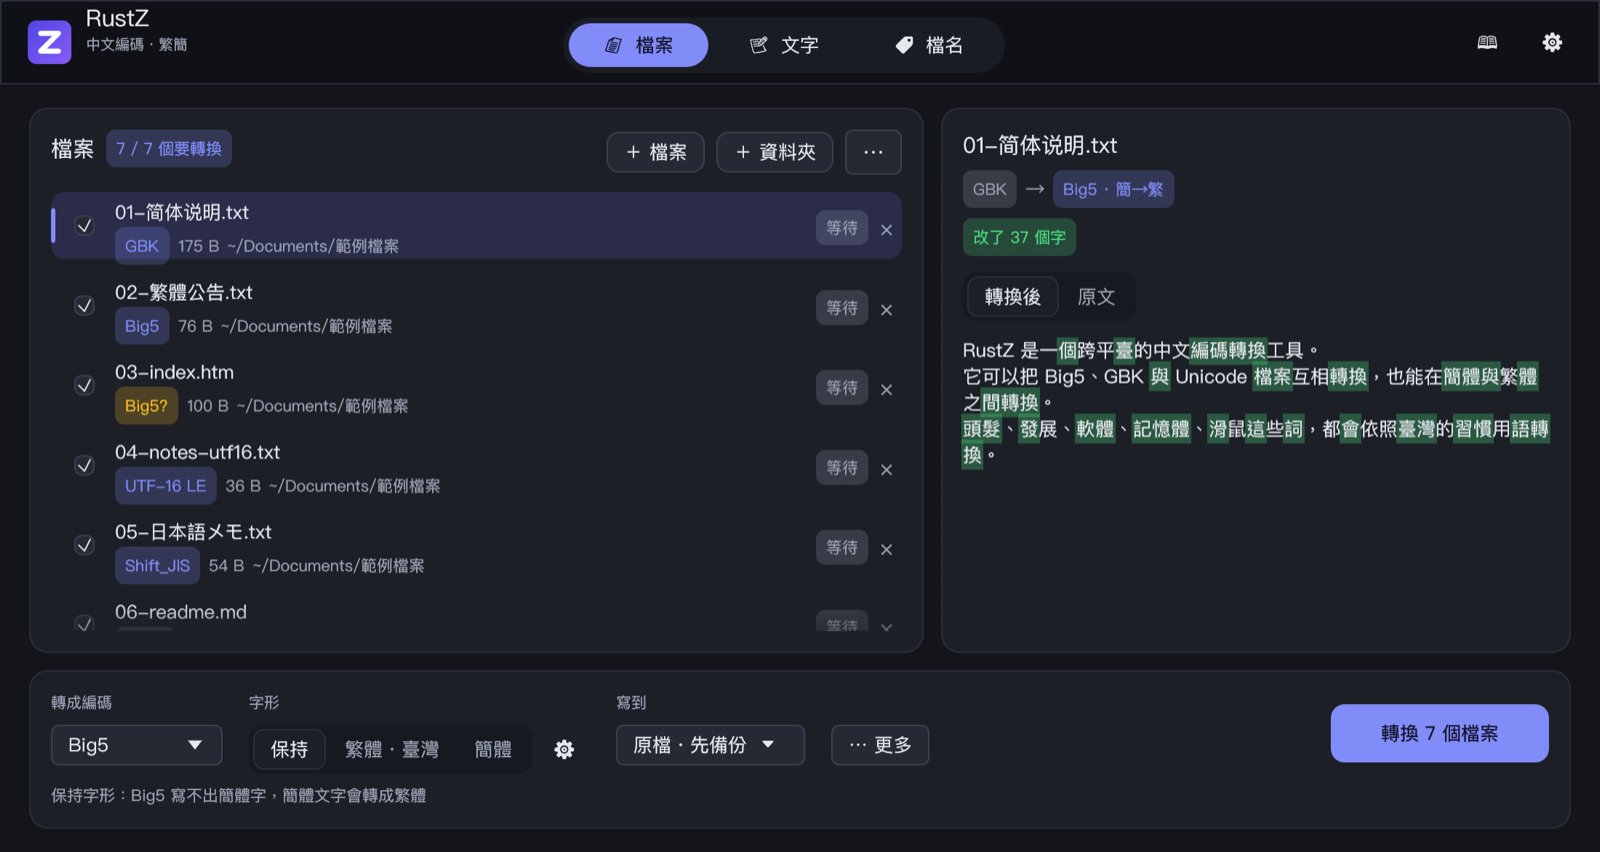Click the 等待 status of 01-简体说明.txt
The height and width of the screenshot is (852, 1600).
[x=842, y=228]
